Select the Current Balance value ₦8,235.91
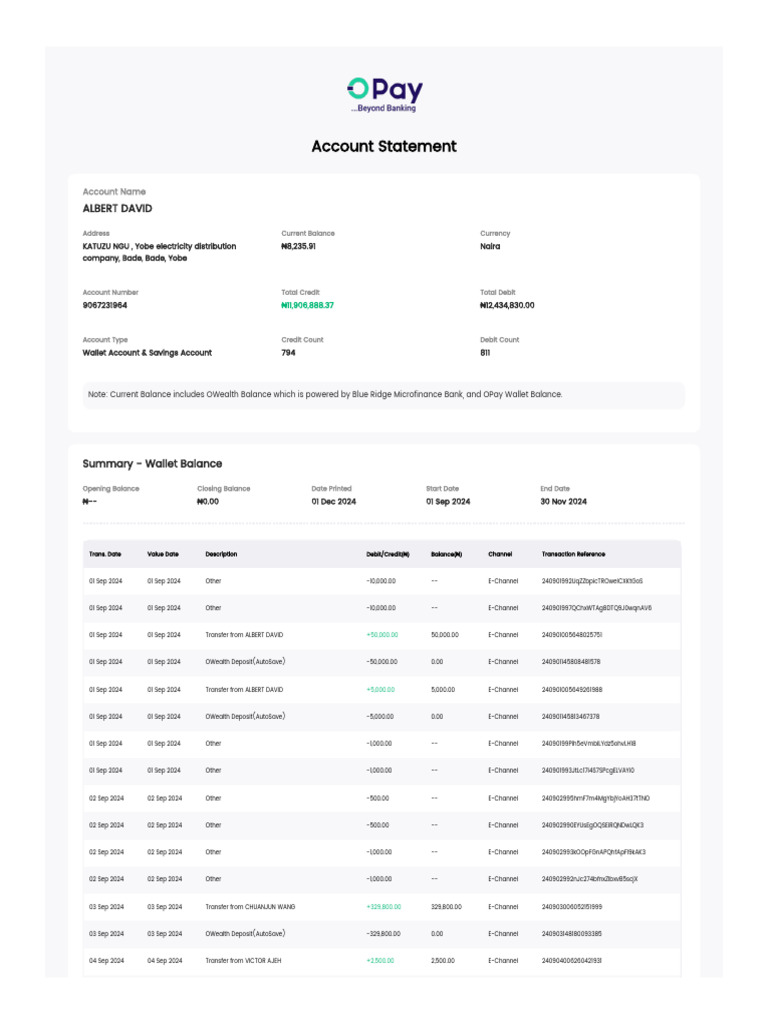 click(298, 247)
